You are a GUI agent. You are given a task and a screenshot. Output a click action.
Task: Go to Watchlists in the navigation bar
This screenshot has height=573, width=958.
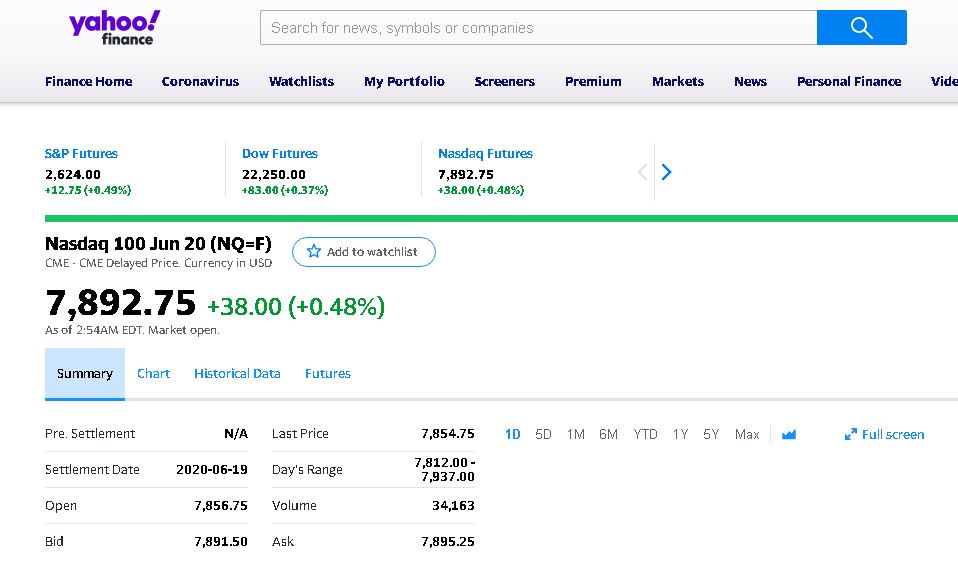(x=301, y=81)
